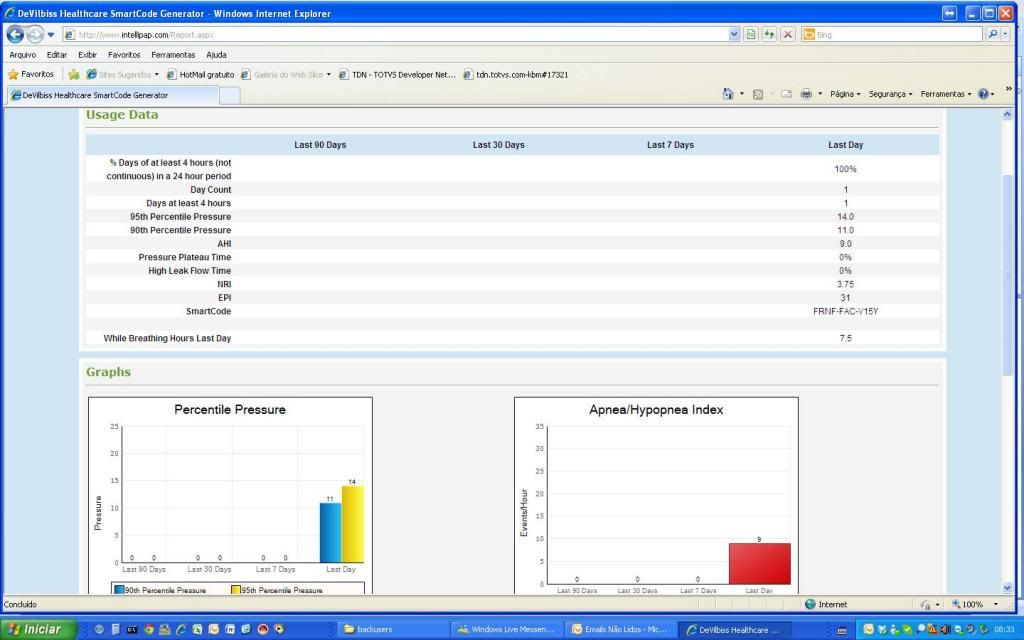Switch to Windows Live Messenger taskbar button
Screen dimensions: 1024x640
coord(505,630)
